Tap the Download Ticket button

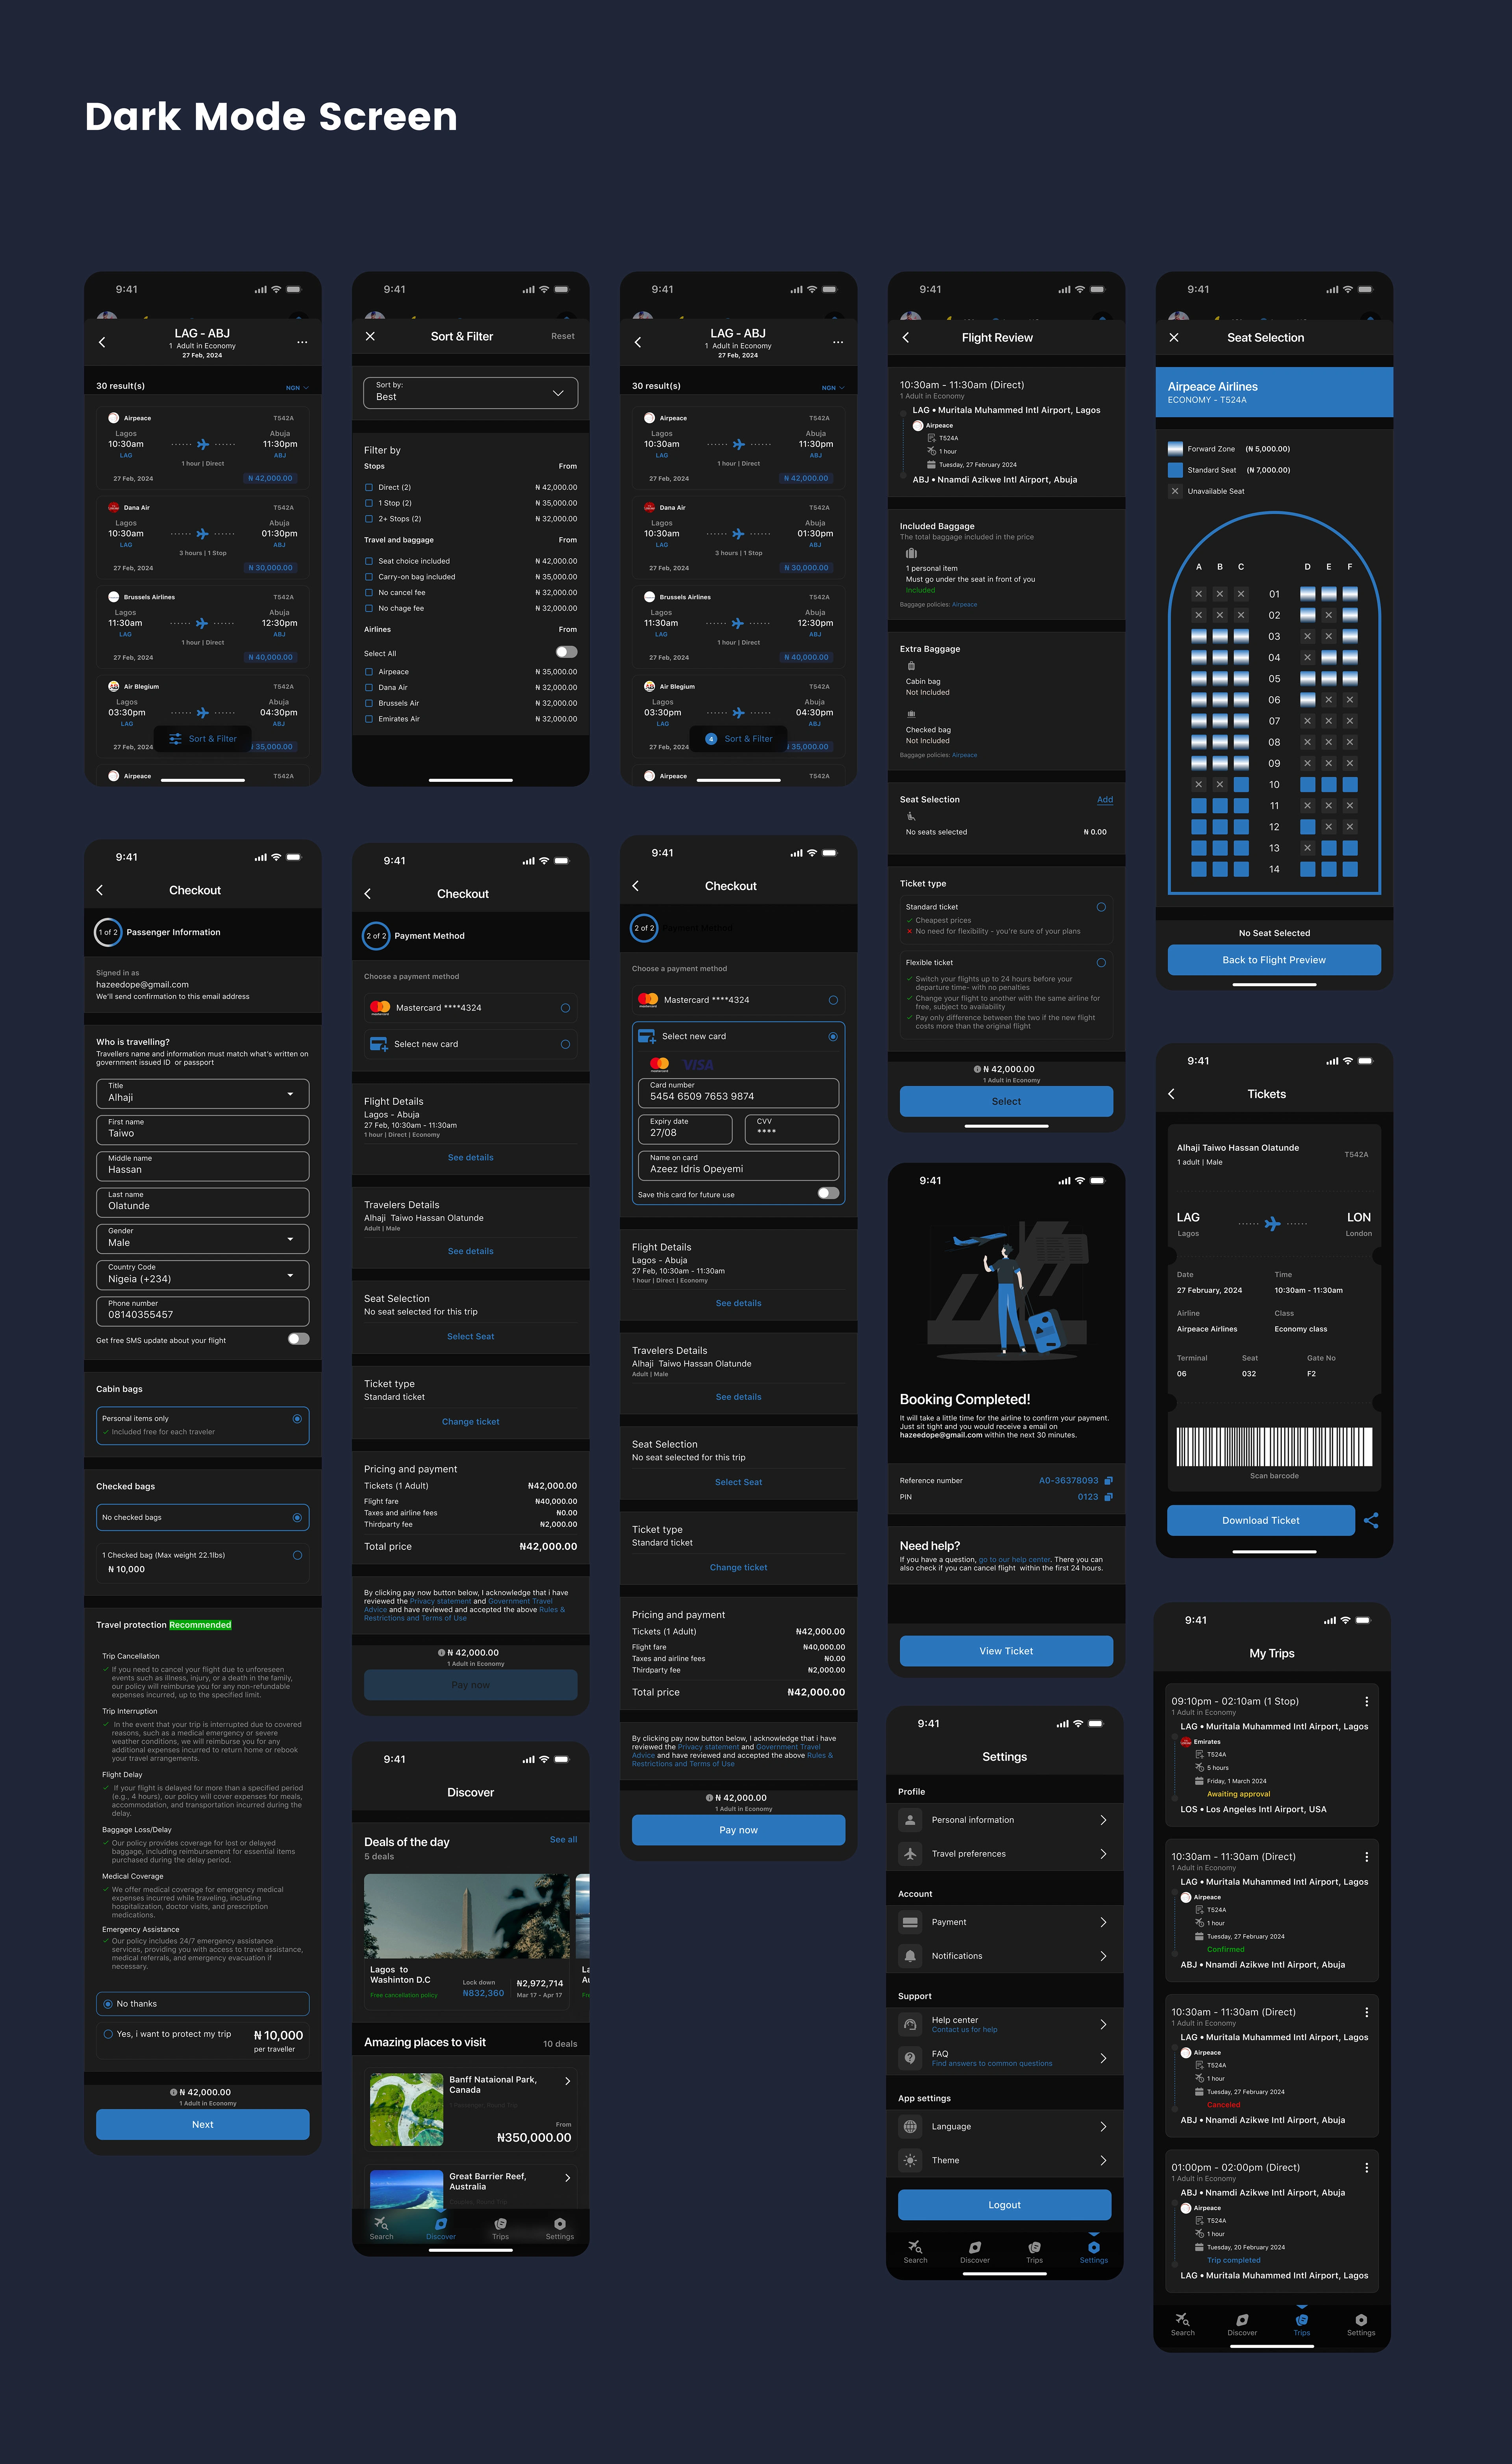point(1261,1520)
